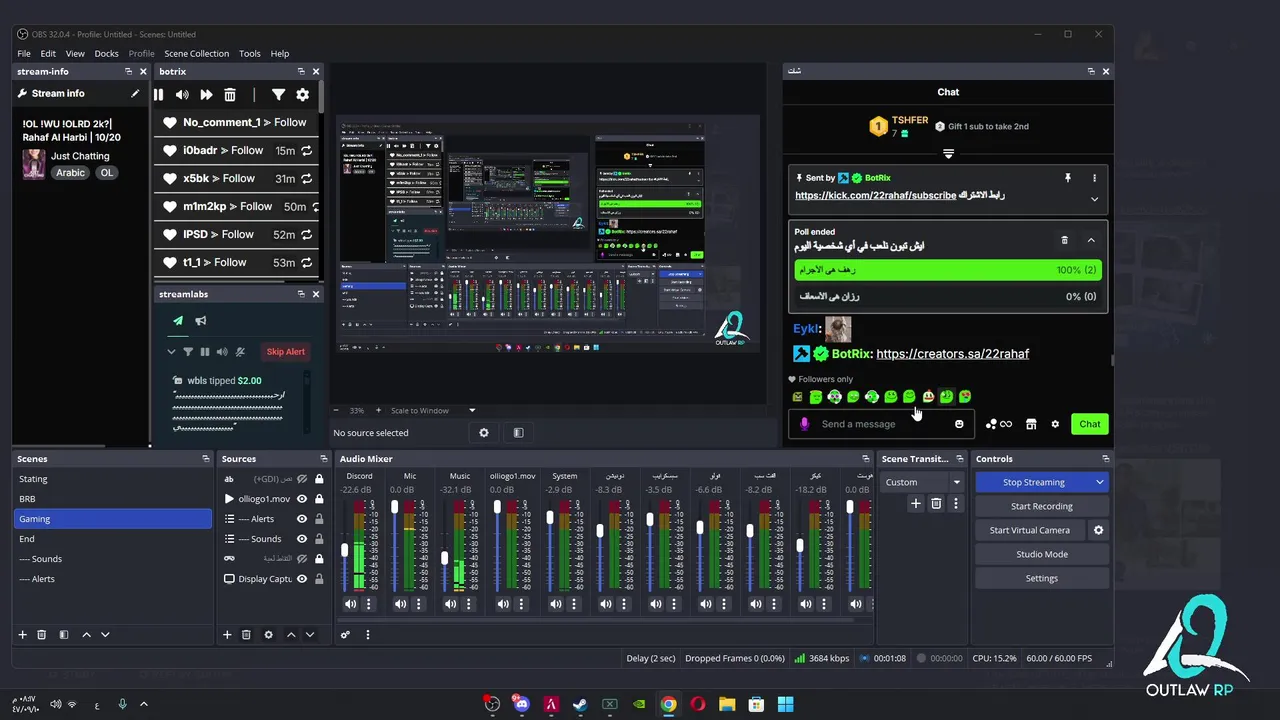Adjust the System volume fader
Screen dimensions: 1280x720
pos(550,518)
